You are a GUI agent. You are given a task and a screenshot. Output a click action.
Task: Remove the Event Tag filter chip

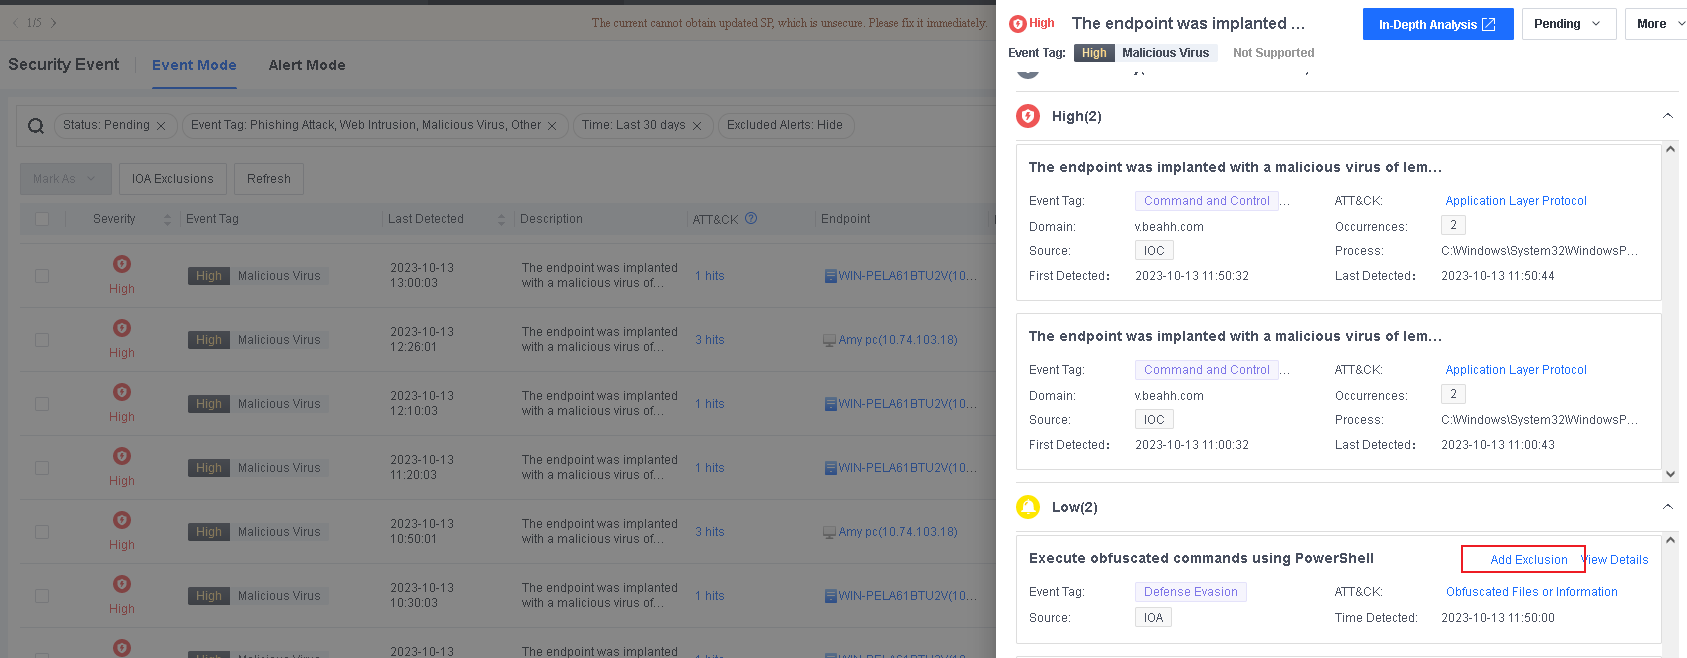point(552,126)
